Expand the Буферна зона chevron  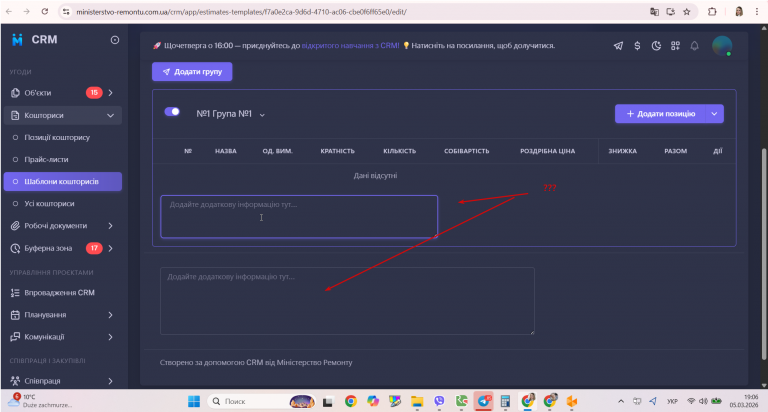pos(110,248)
